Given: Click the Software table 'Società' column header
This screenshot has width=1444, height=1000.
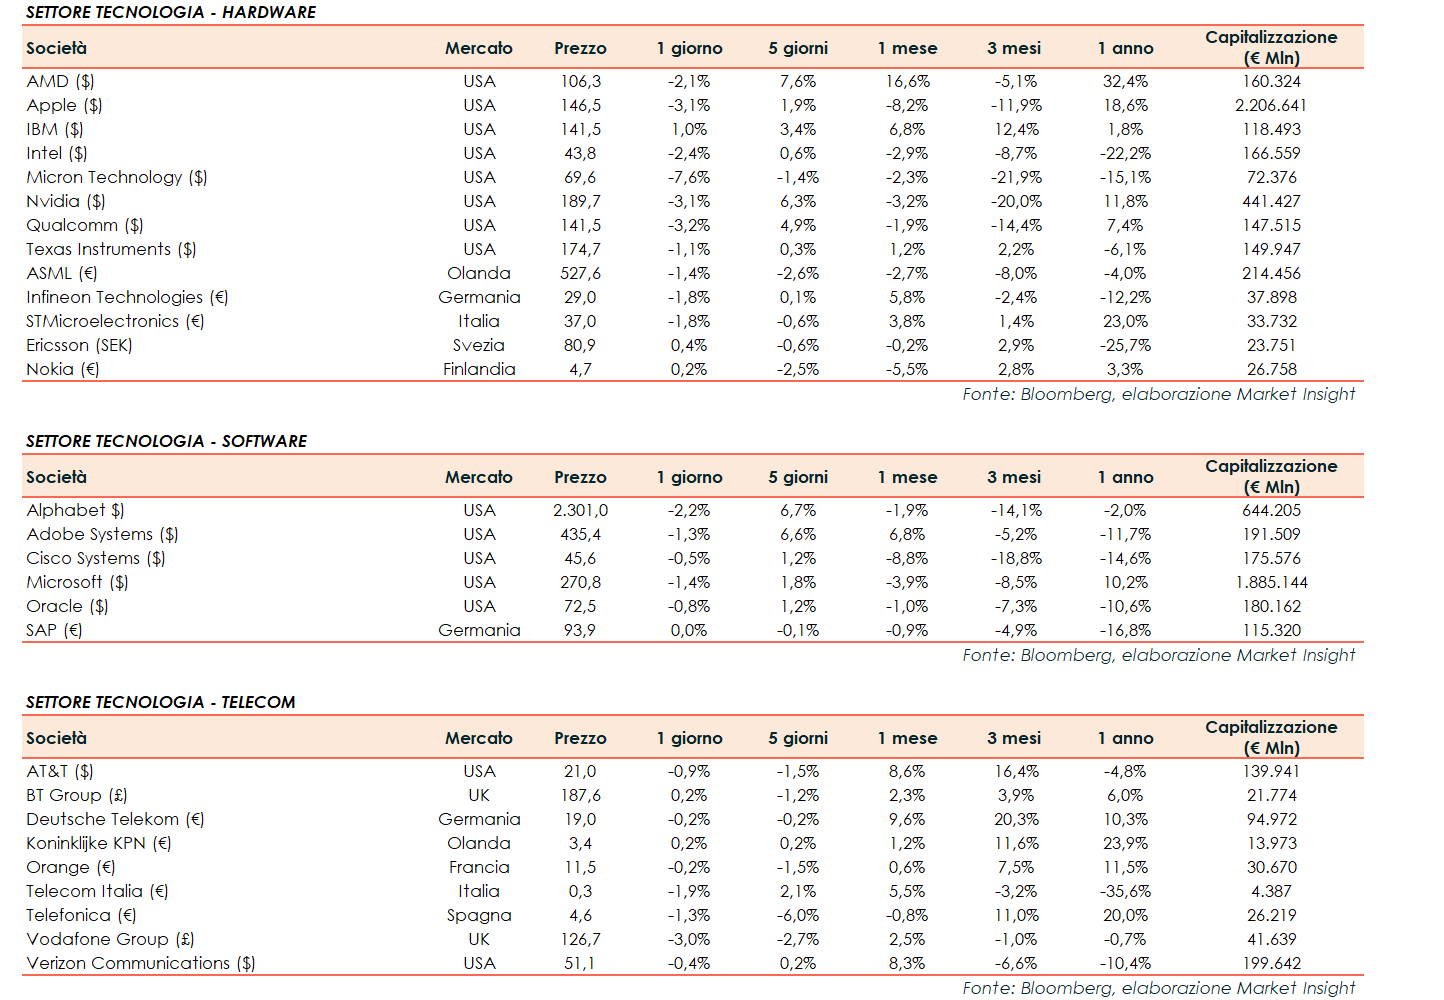Looking at the screenshot, I should tap(56, 477).
